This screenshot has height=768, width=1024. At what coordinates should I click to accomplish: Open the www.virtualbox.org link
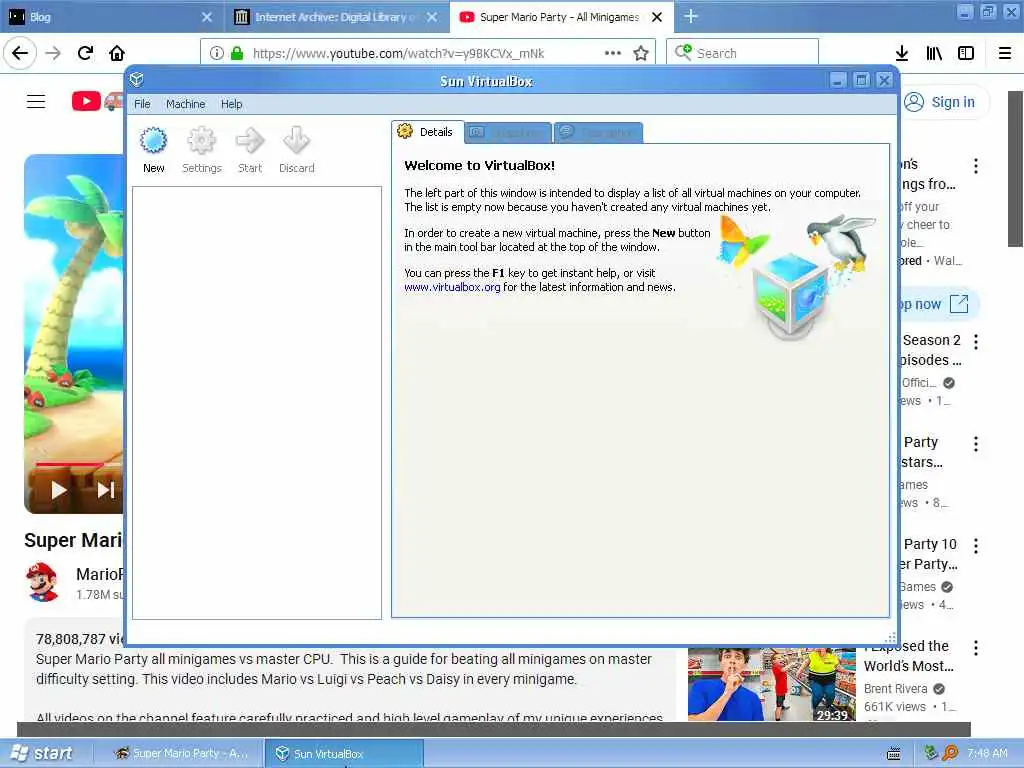pos(452,287)
